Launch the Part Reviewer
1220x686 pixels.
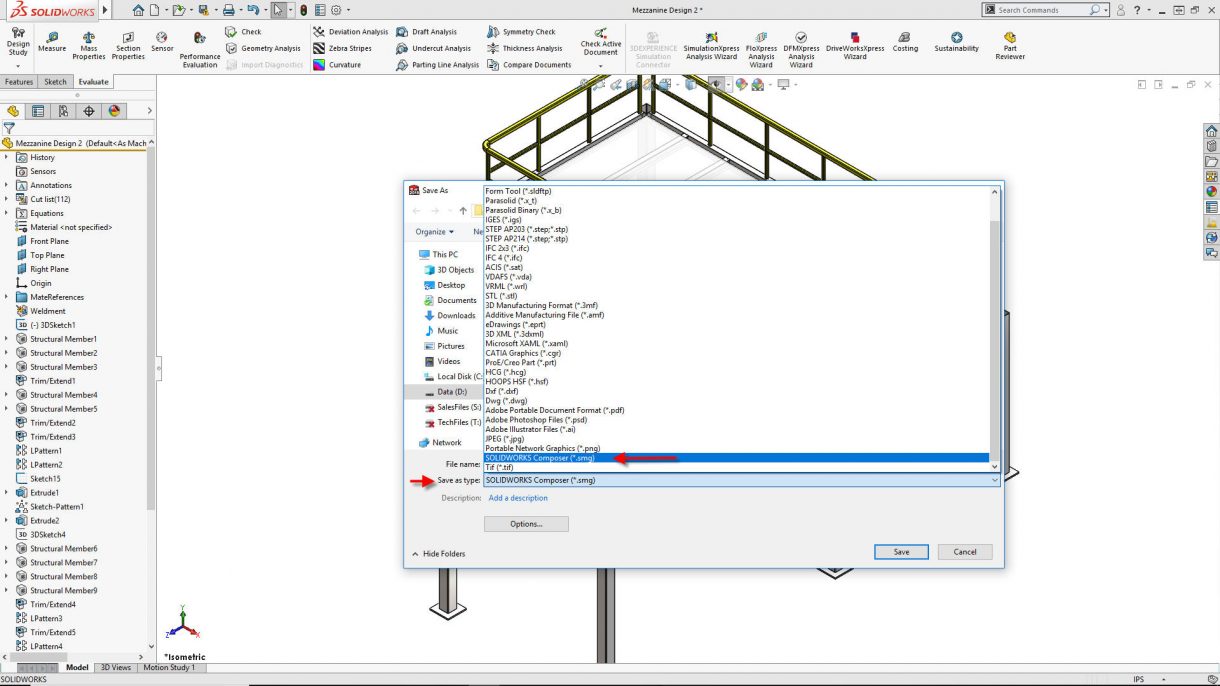click(1010, 45)
